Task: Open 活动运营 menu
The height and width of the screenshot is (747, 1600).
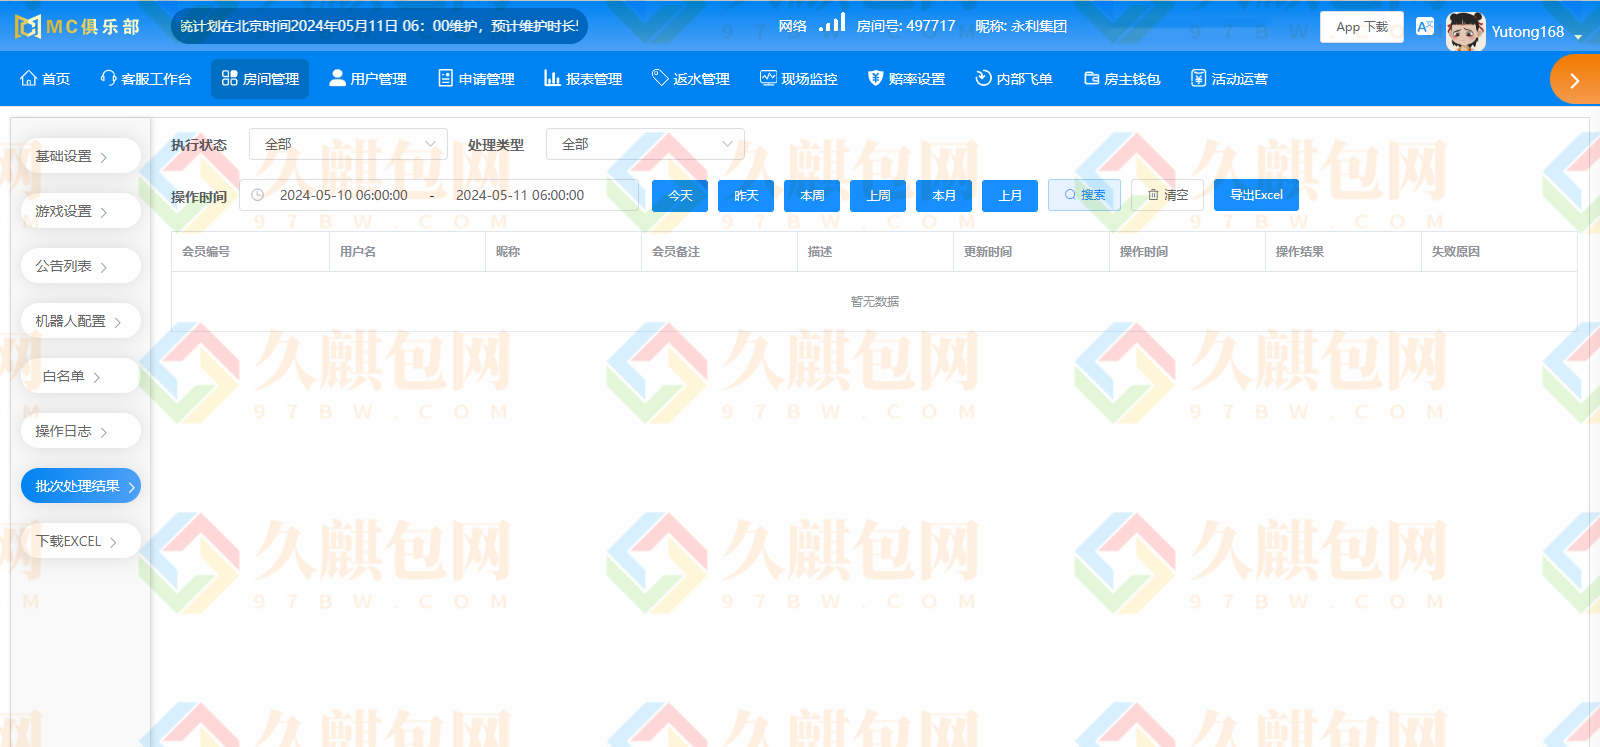Action: point(1229,79)
